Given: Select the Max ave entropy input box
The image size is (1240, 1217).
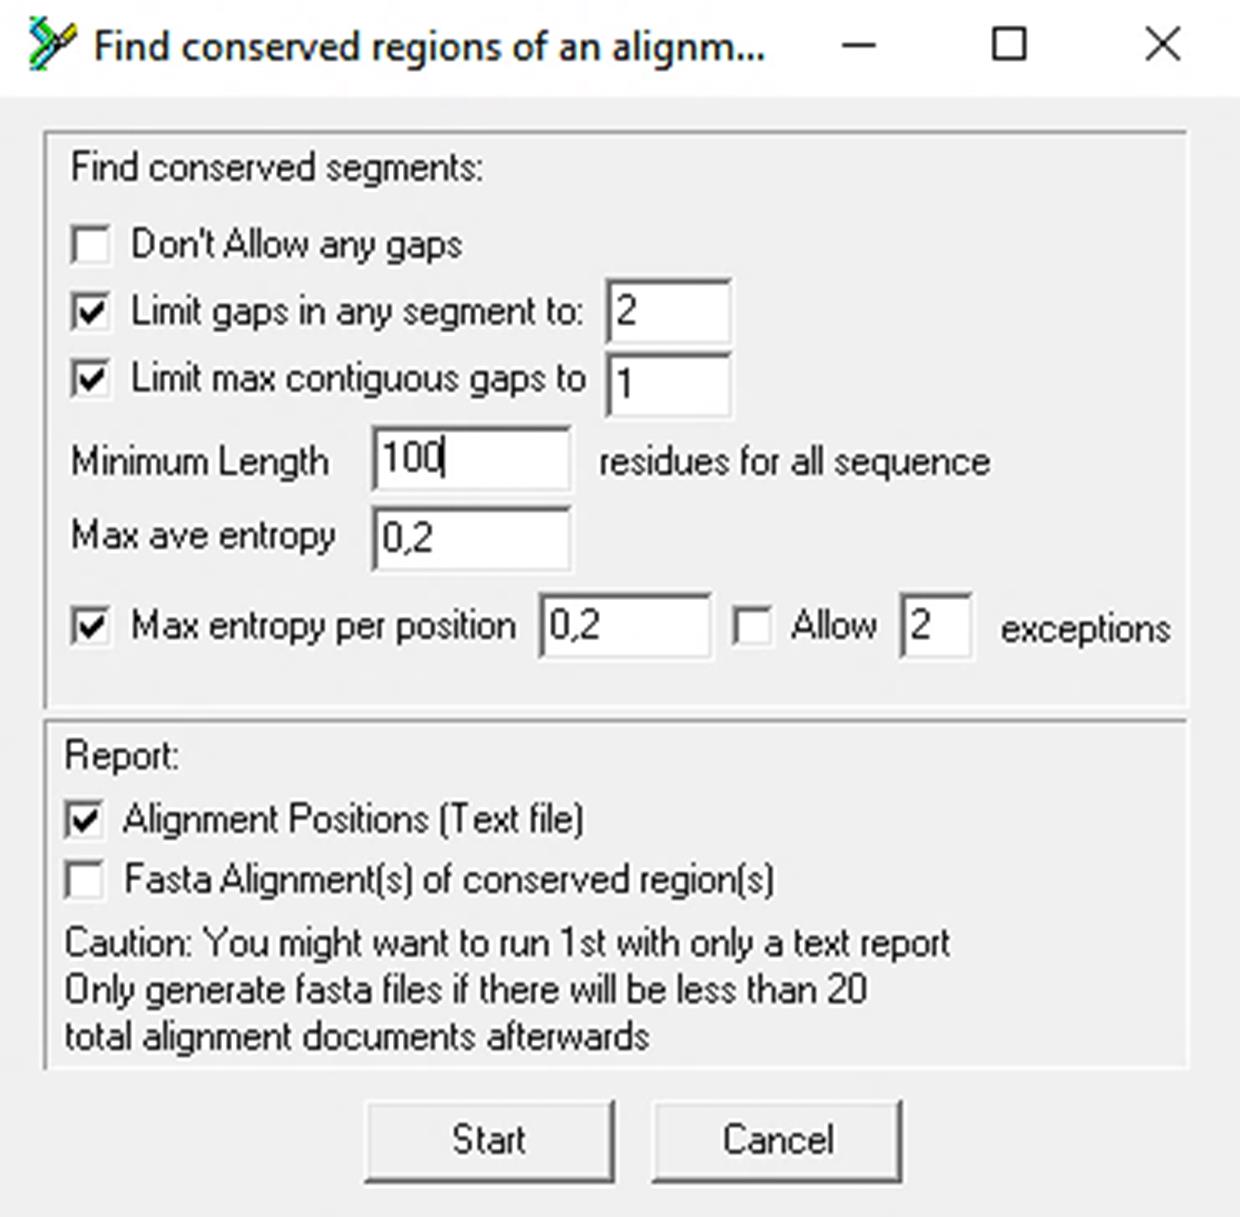Looking at the screenshot, I should (472, 538).
